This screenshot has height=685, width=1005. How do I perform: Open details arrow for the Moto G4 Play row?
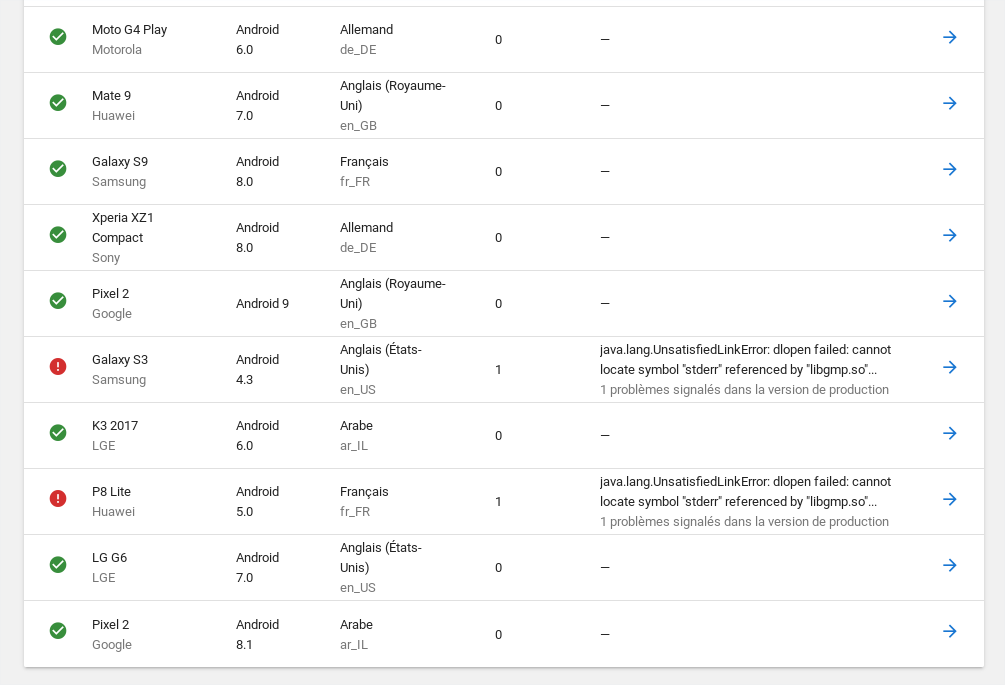(x=949, y=37)
